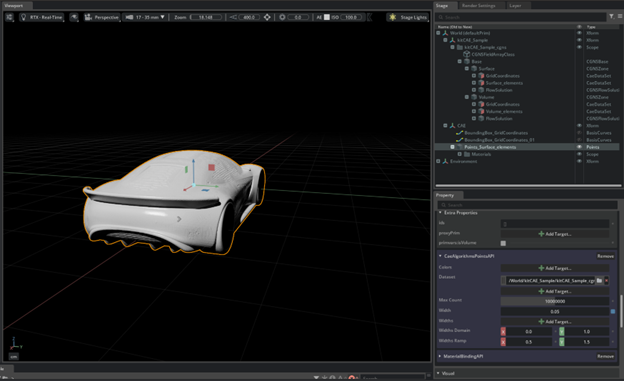
Task: Toggle visibility of Materials scope
Action: tap(579, 154)
